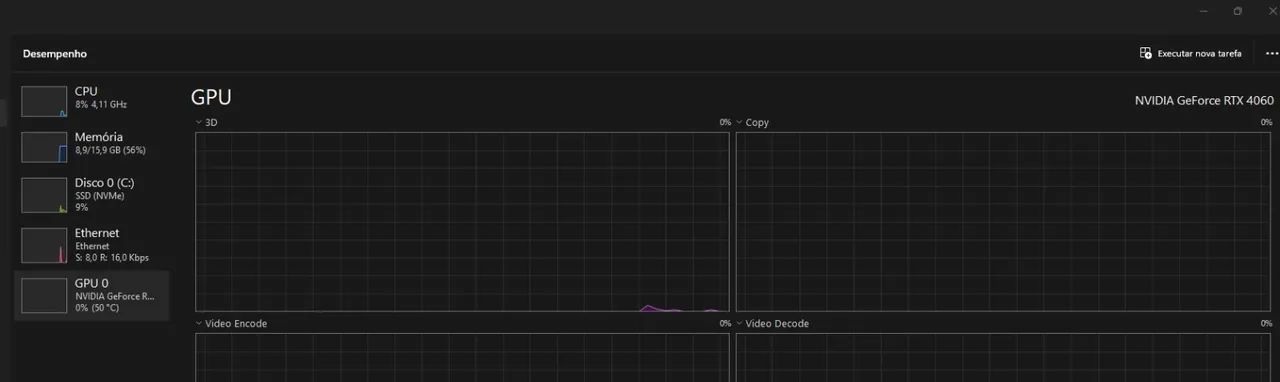
Task: Open the Ethernet performance entry
Action: pyautogui.click(x=92, y=246)
